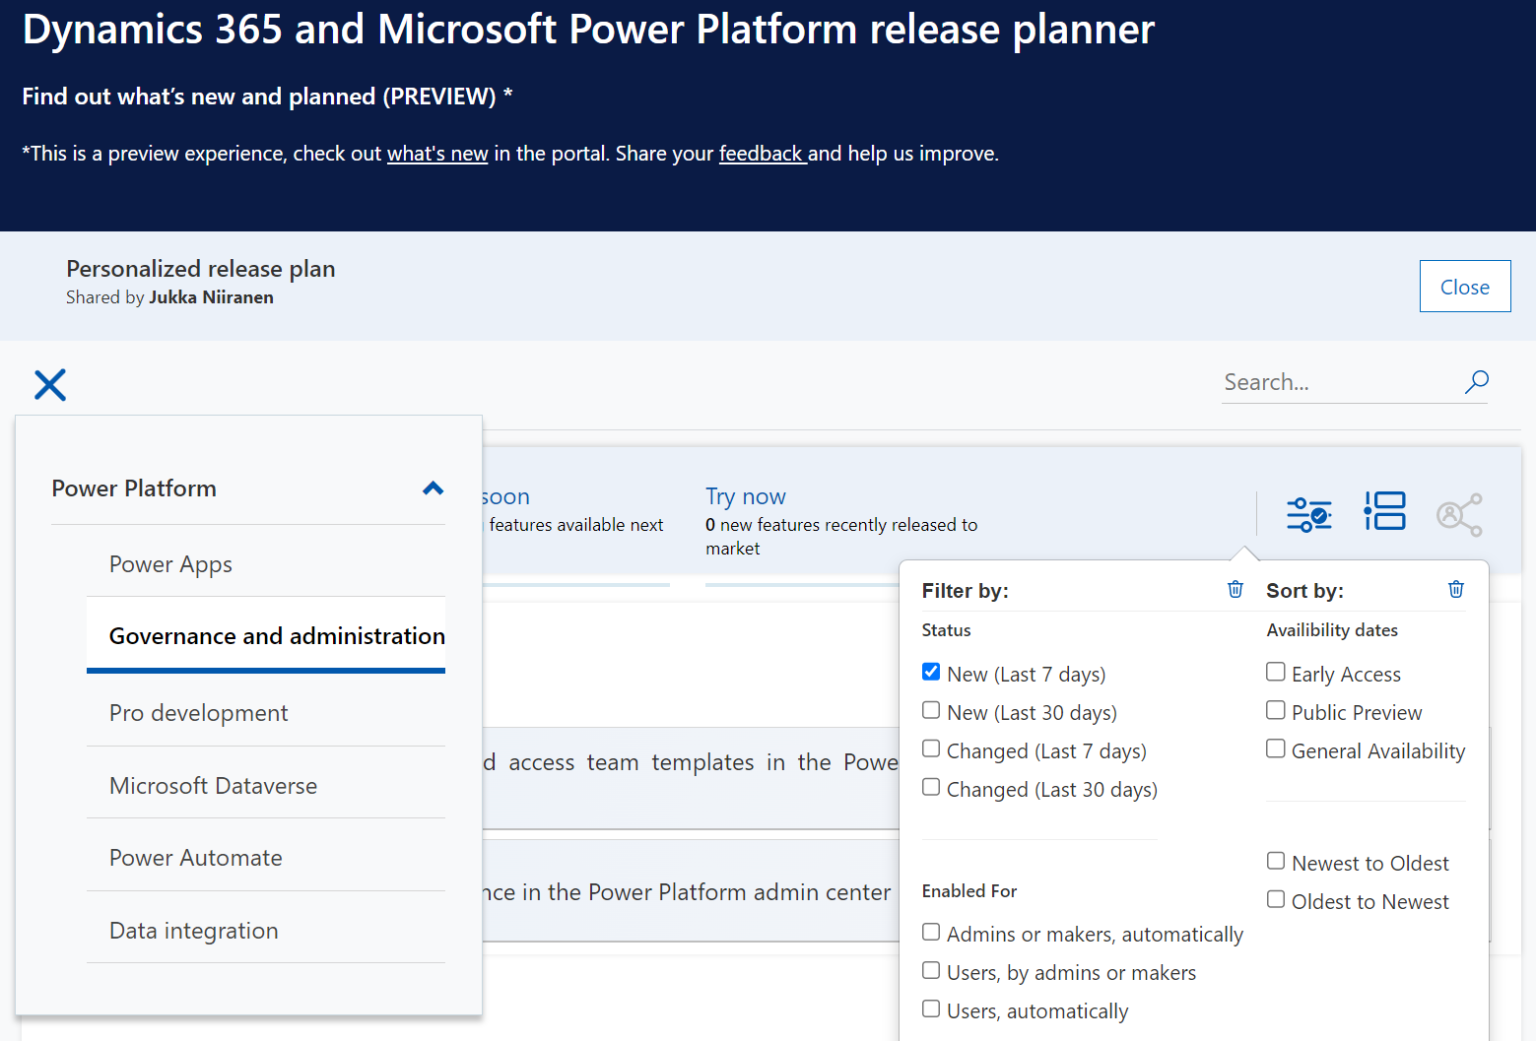This screenshot has height=1041, width=1536.
Task: Click the Jukka Niiranen name
Action: point(211,297)
